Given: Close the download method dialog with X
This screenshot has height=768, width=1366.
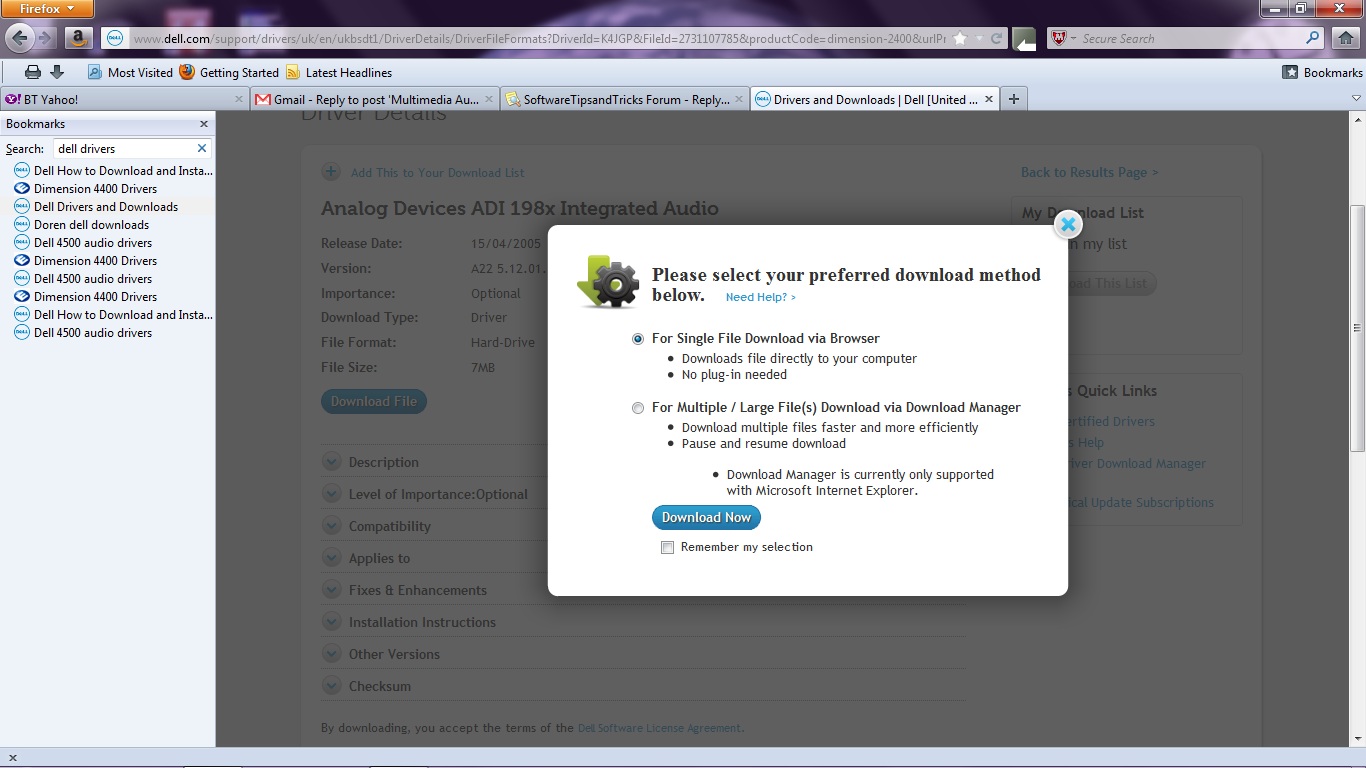Looking at the screenshot, I should pos(1068,225).
